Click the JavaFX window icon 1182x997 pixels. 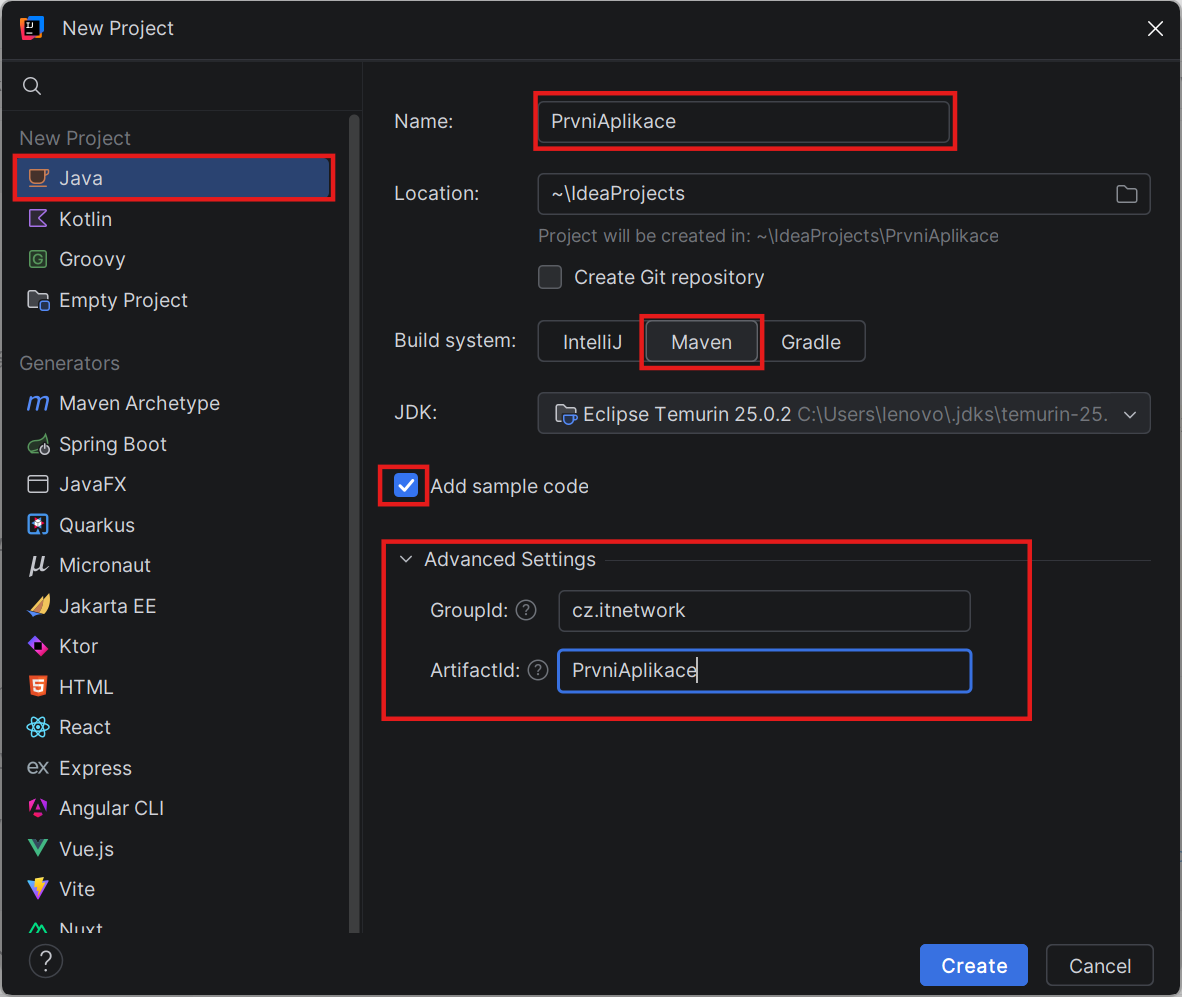(x=38, y=484)
